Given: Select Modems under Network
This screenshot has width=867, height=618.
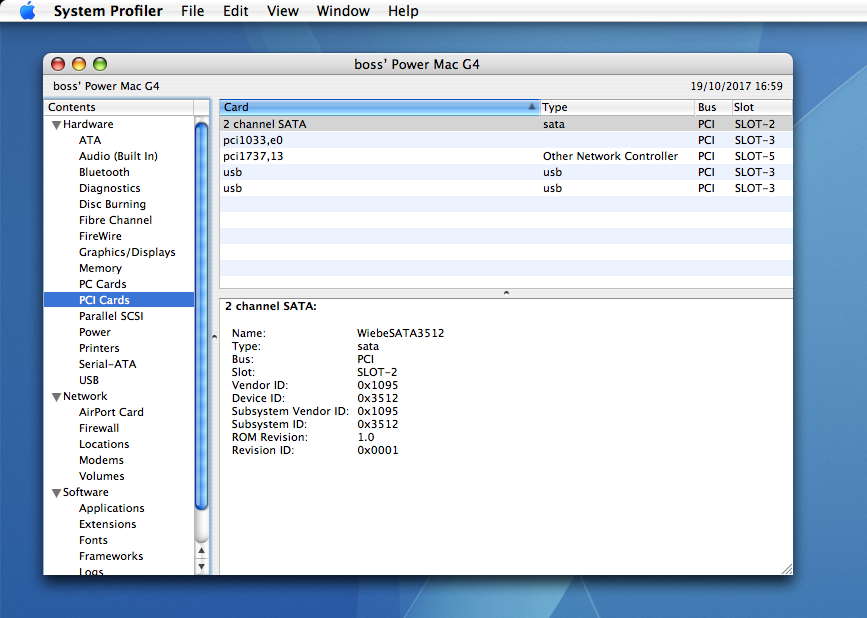Looking at the screenshot, I should point(101,461).
